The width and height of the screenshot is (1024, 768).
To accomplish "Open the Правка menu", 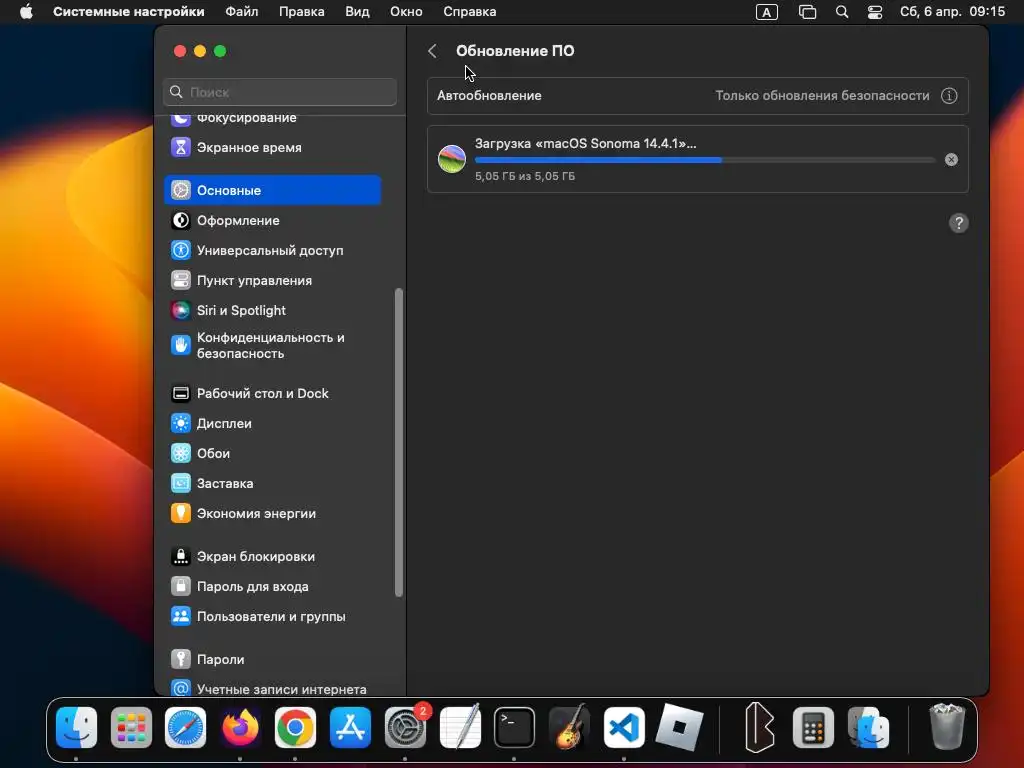I will (302, 12).
